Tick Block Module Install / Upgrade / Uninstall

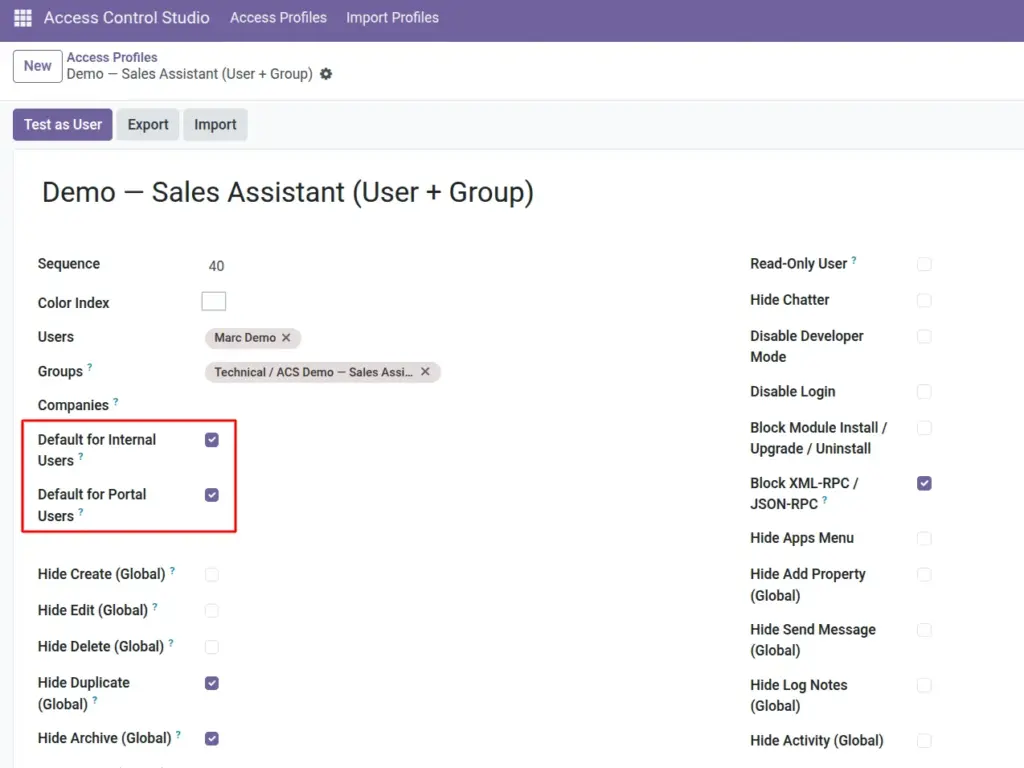(x=924, y=428)
